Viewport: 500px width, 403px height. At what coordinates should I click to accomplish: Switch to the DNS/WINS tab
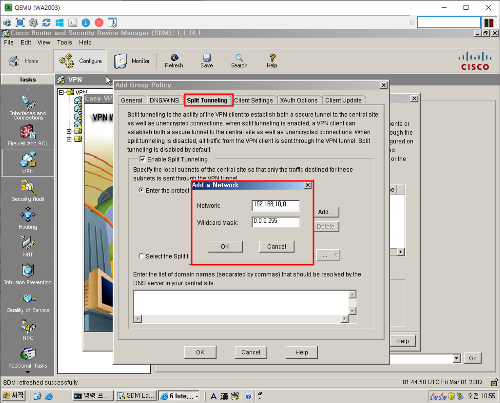coord(164,100)
